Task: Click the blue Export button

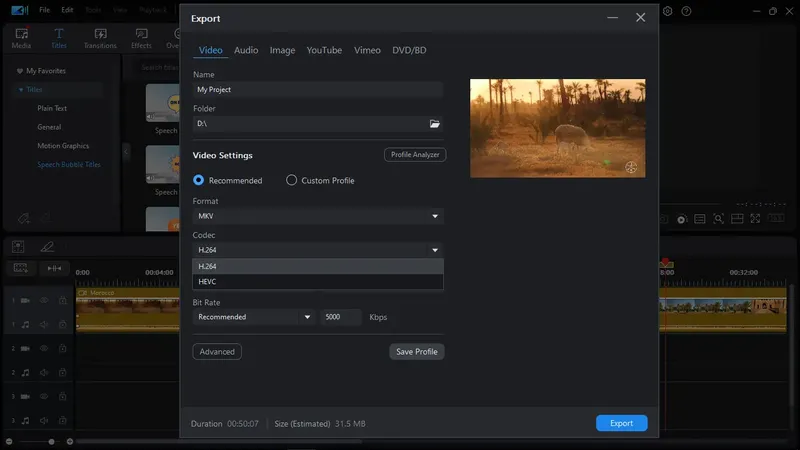Action: click(x=621, y=423)
